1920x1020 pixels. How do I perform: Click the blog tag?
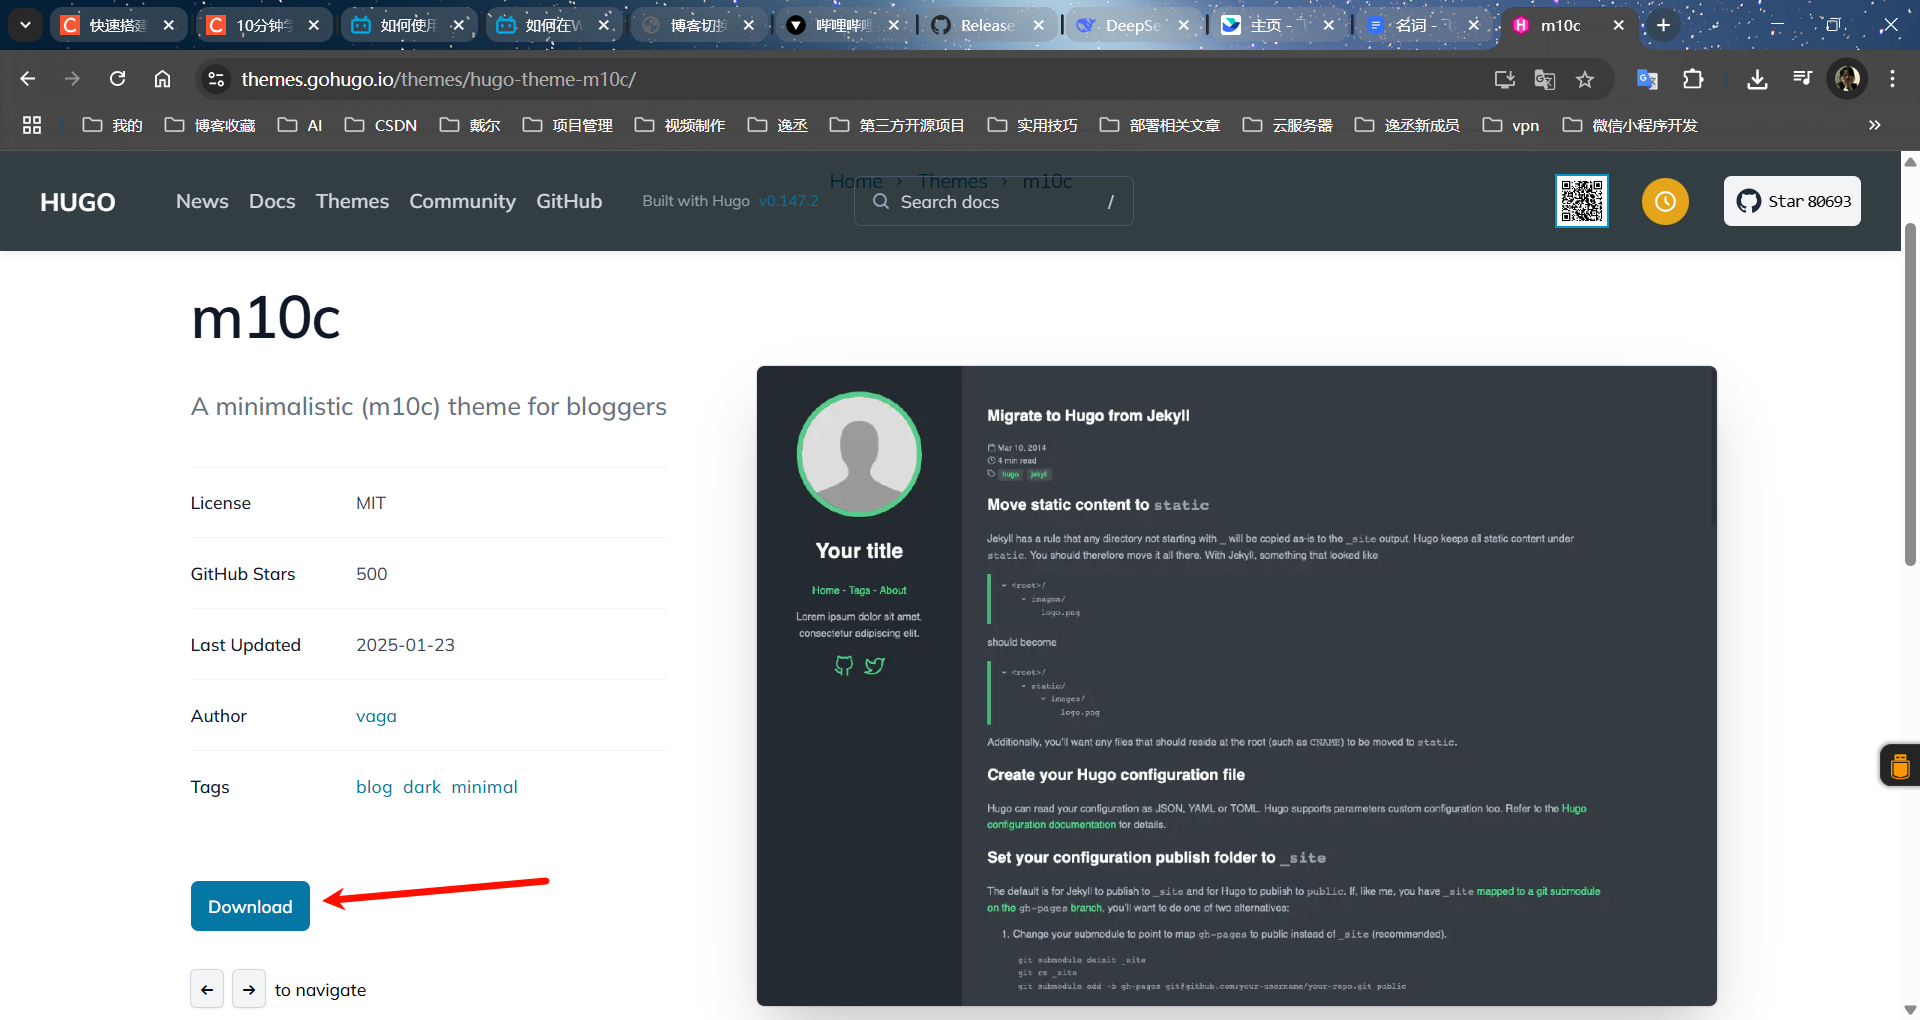(x=374, y=787)
